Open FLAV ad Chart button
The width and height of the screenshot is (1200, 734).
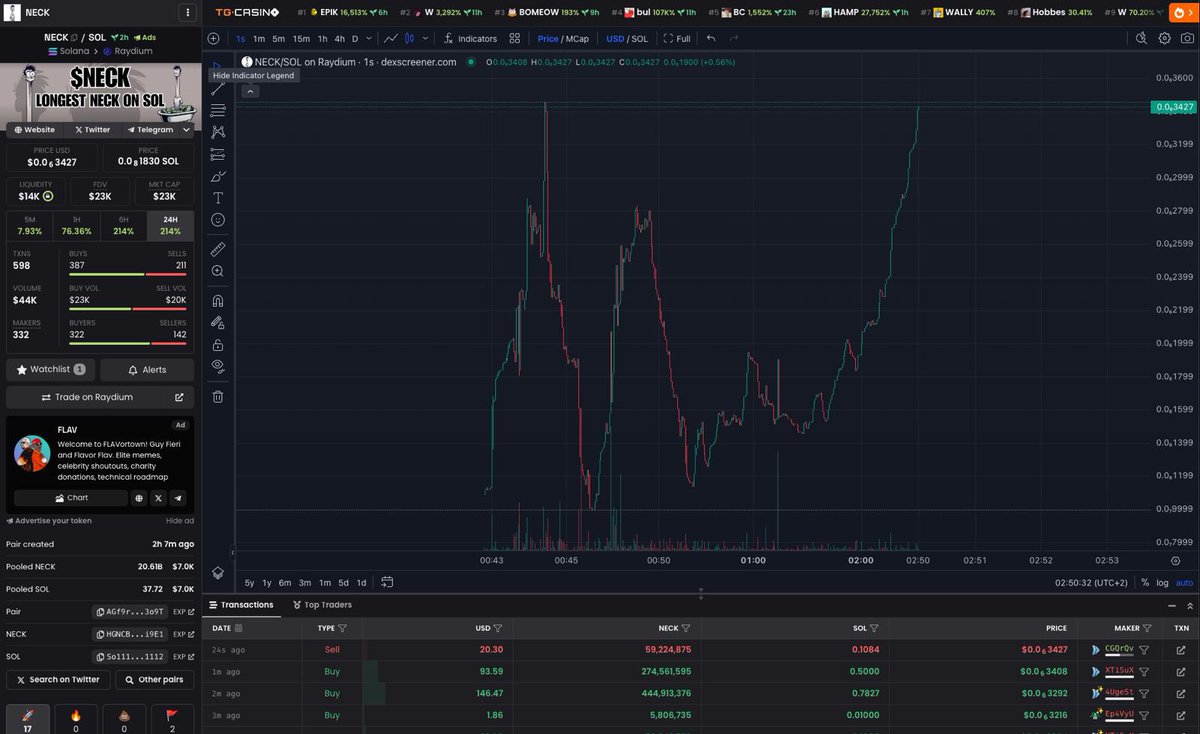pyautogui.click(x=71, y=497)
